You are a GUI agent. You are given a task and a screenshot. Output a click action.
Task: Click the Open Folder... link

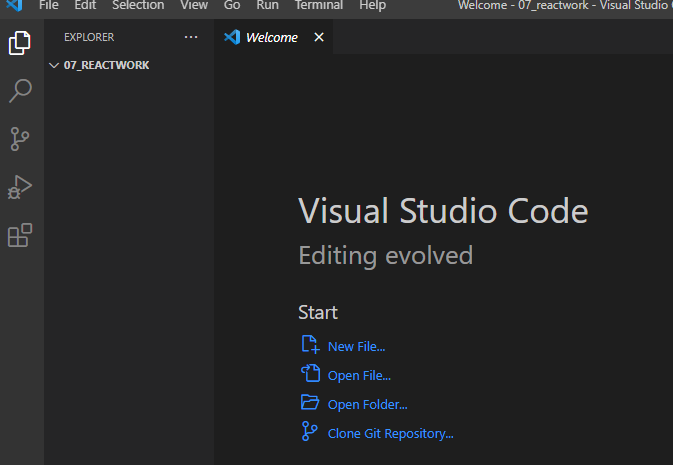coord(367,404)
